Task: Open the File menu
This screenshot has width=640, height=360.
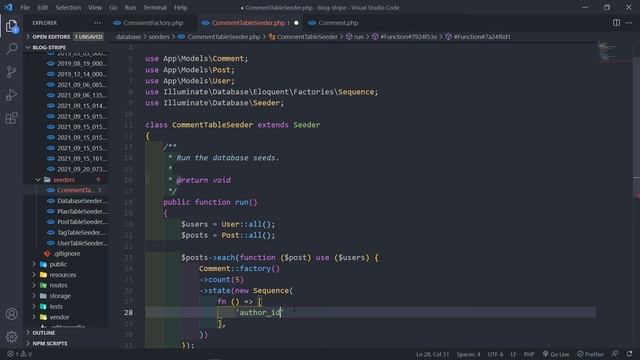Action: pyautogui.click(x=25, y=7)
